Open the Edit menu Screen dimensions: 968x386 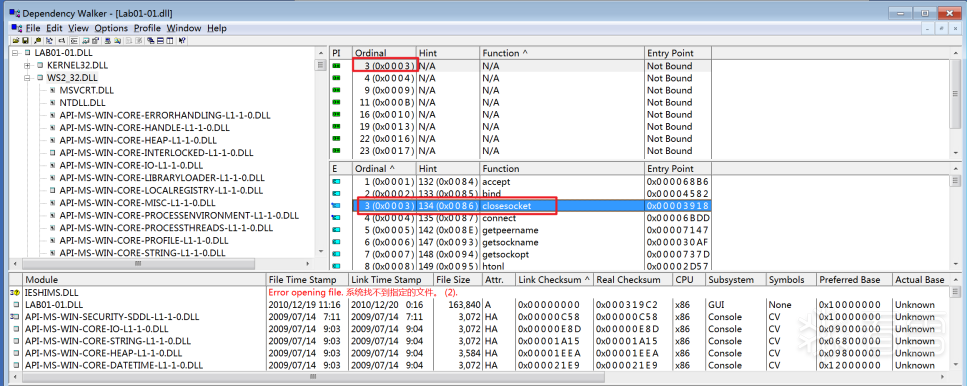tap(54, 28)
